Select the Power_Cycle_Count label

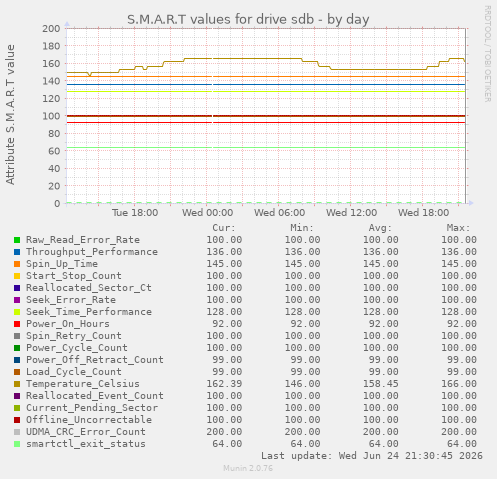(77, 348)
